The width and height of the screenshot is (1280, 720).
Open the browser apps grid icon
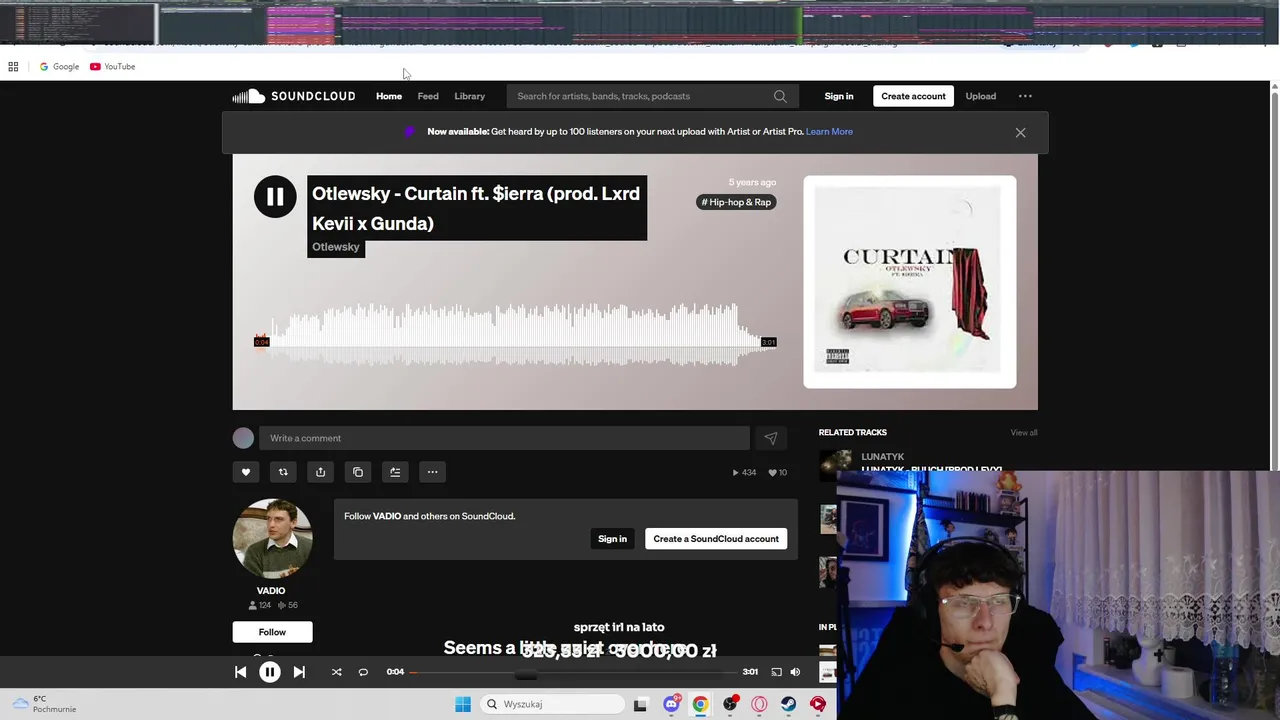click(x=13, y=67)
